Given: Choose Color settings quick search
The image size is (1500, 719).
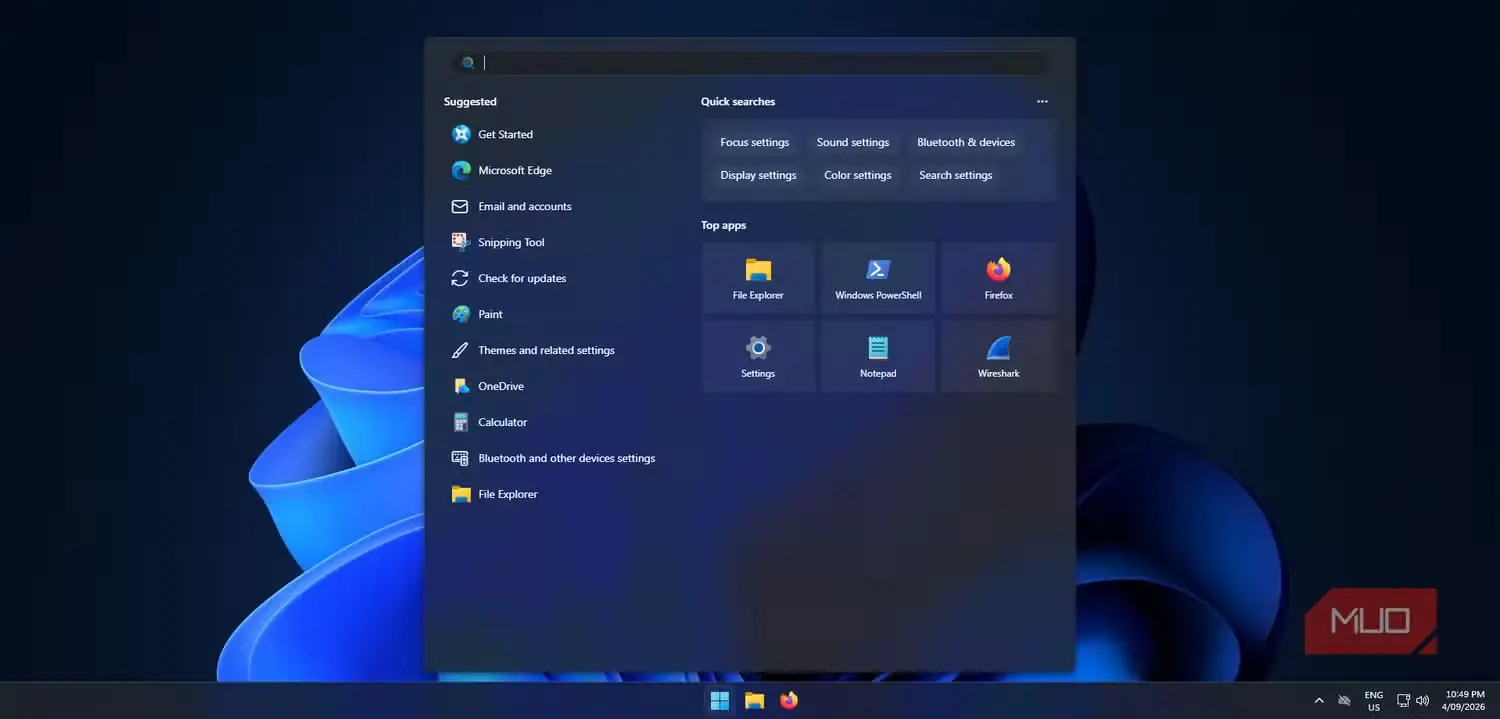Looking at the screenshot, I should [x=858, y=175].
